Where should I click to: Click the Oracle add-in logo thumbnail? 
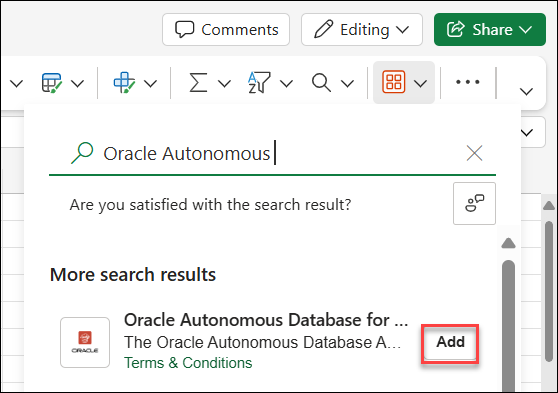coord(85,342)
